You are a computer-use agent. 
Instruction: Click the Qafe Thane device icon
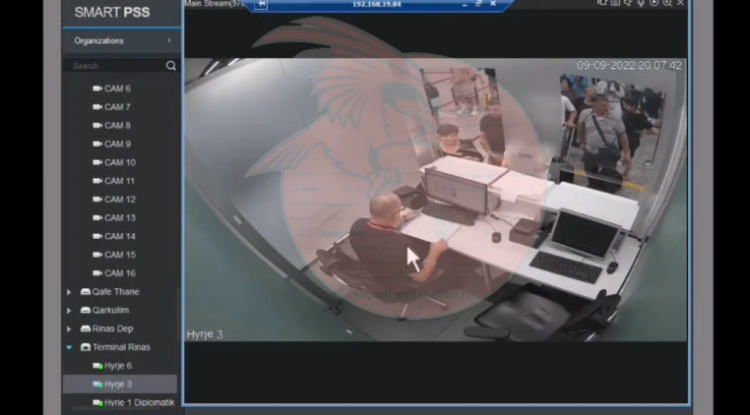click(85, 292)
